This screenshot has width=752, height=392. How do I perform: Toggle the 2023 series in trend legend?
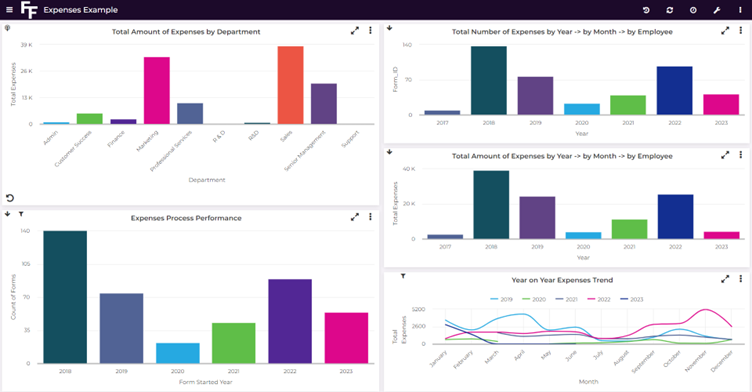point(632,299)
